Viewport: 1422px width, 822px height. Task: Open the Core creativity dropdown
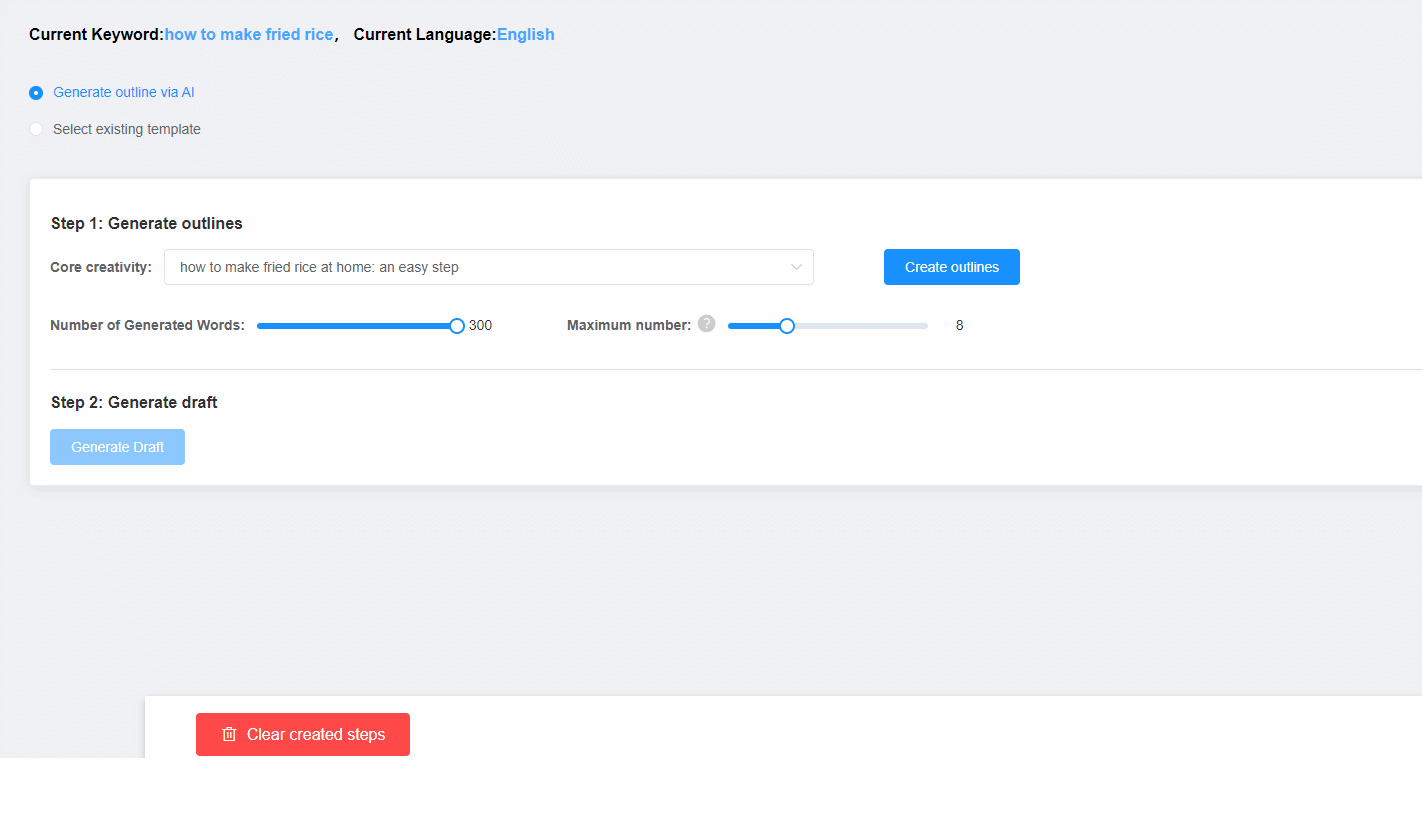point(489,267)
